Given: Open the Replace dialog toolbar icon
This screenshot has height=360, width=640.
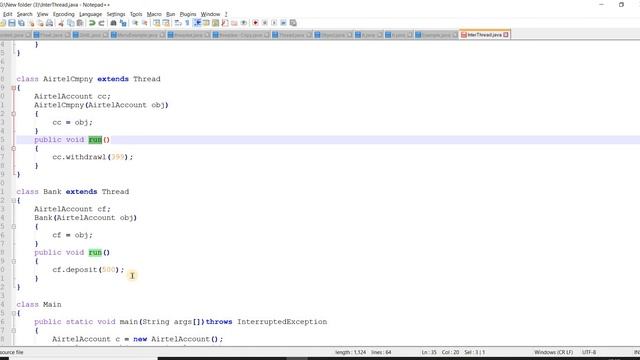Looking at the screenshot, I should (x=123, y=23).
